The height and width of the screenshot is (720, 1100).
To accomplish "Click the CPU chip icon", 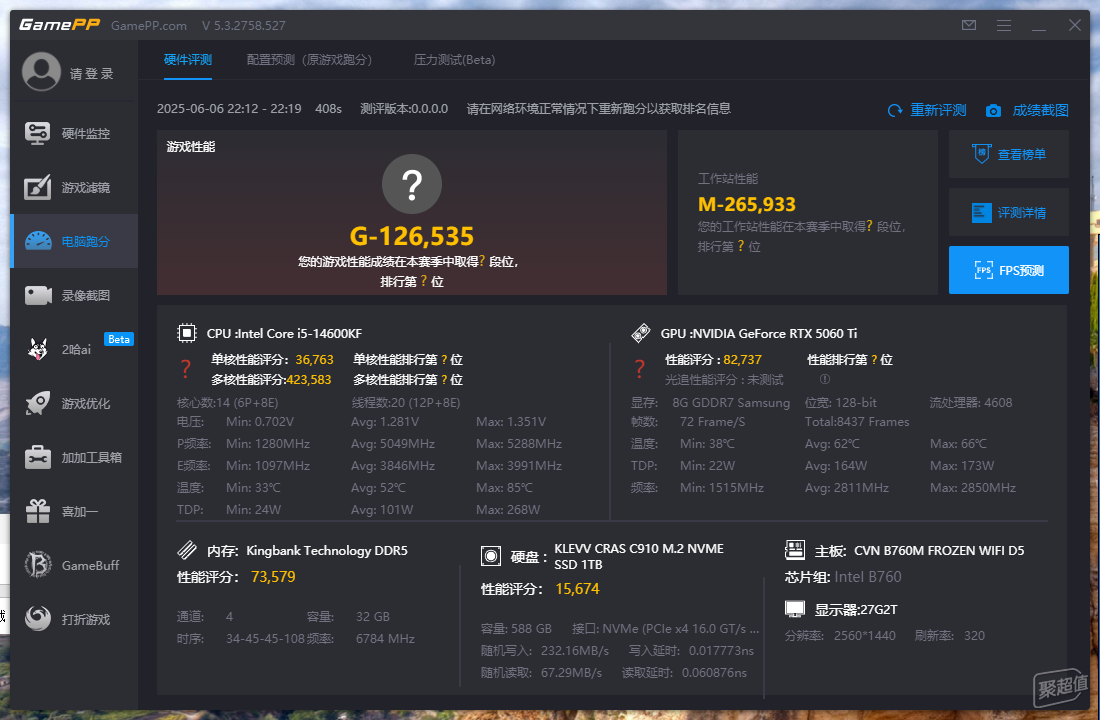I will pyautogui.click(x=187, y=333).
